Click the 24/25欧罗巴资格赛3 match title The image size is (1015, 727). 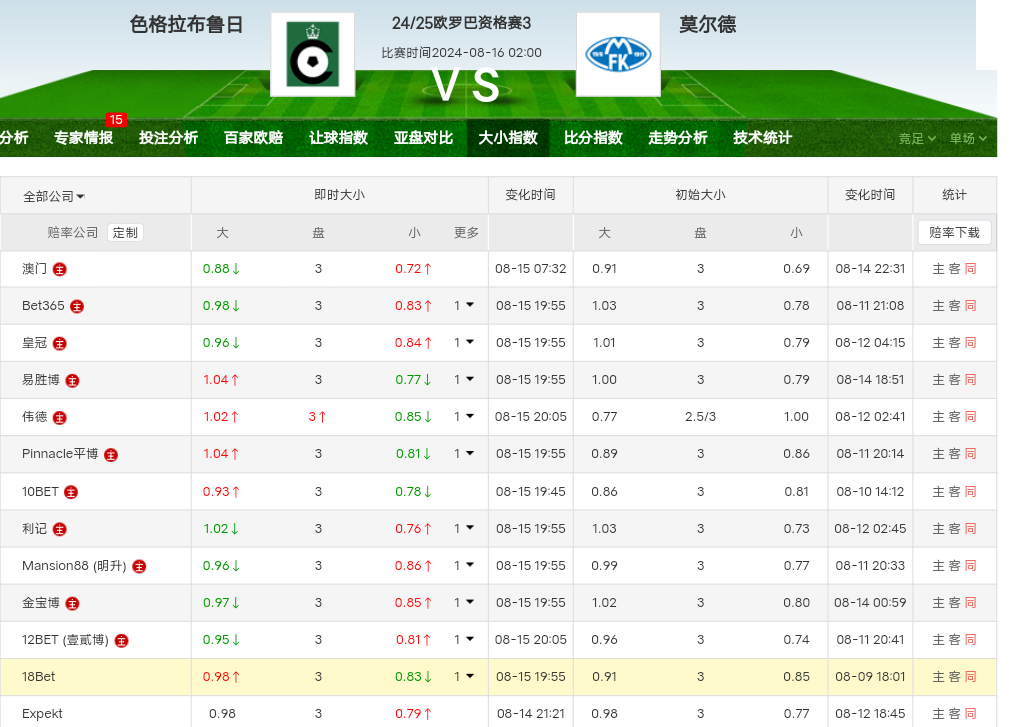click(461, 23)
